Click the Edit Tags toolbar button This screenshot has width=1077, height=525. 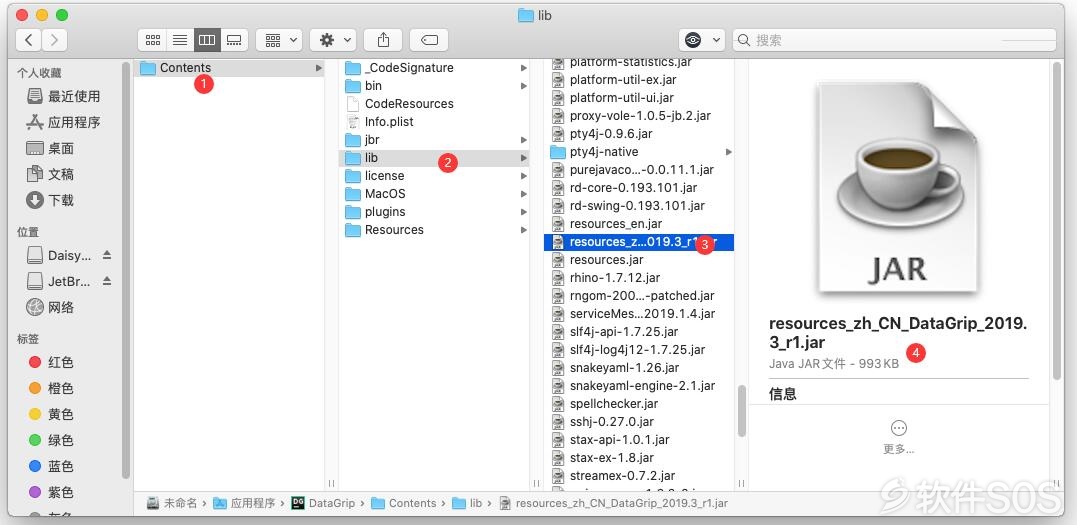(429, 40)
